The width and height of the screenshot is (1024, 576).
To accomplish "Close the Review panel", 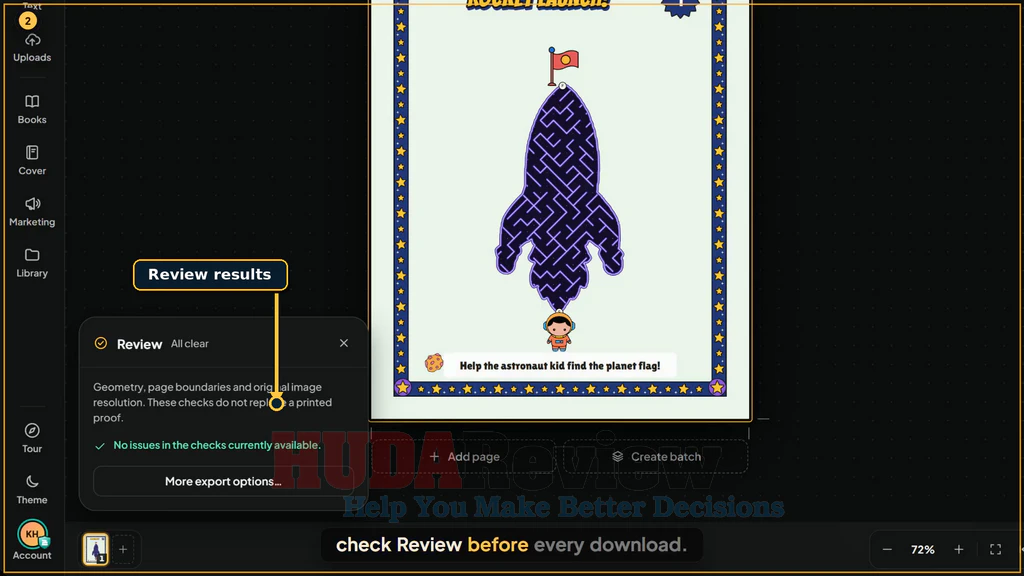I will tap(344, 343).
